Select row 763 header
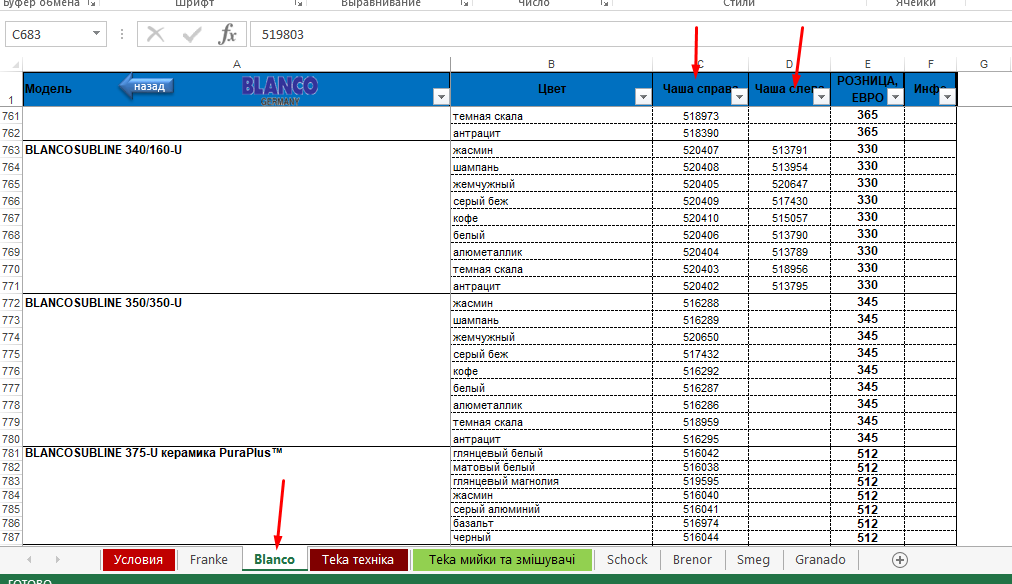Image resolution: width=1012 pixels, height=584 pixels. 11,150
